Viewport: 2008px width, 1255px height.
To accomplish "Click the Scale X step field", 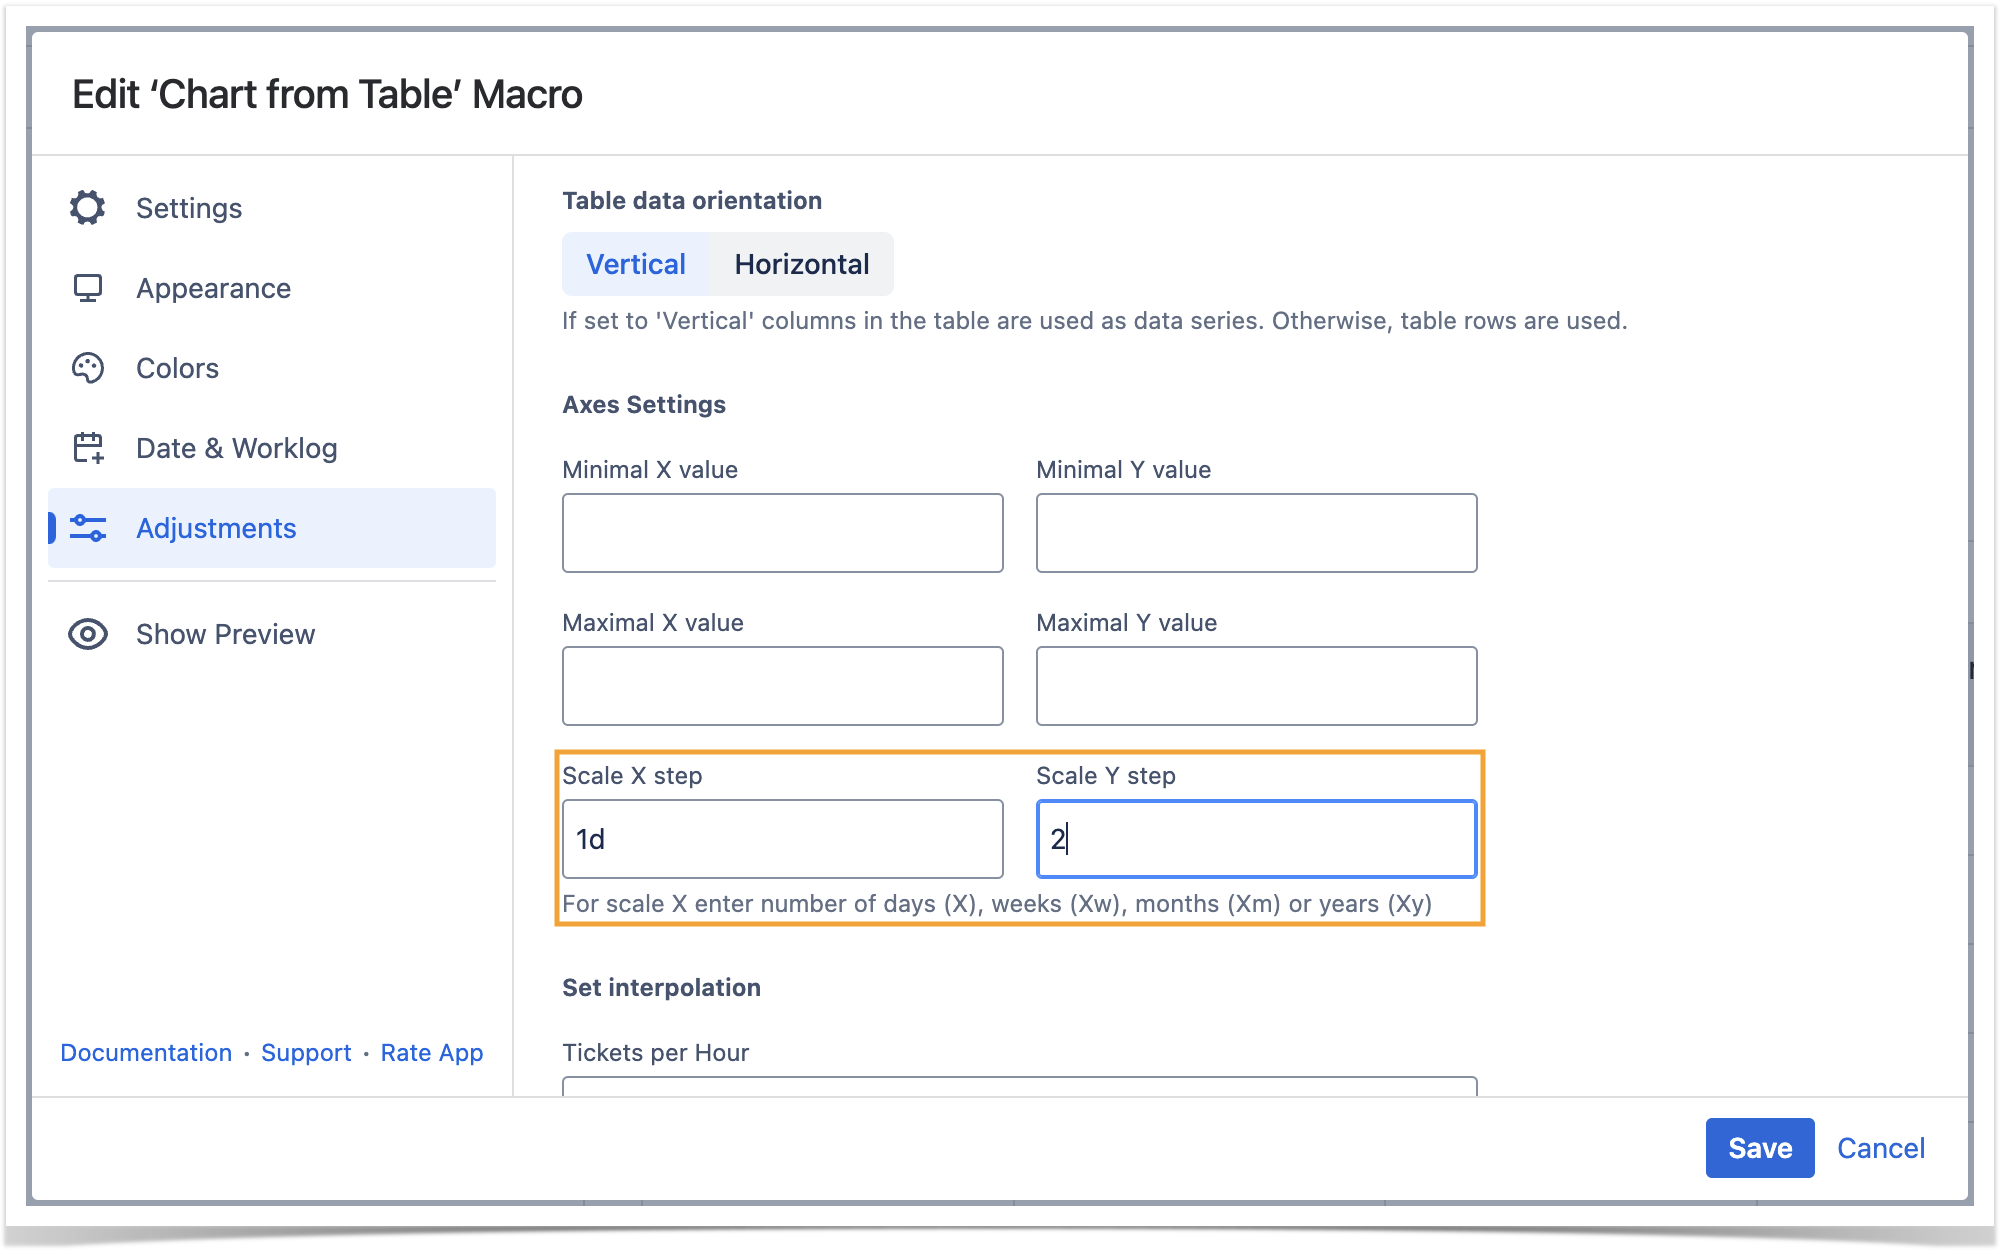I will [x=782, y=839].
